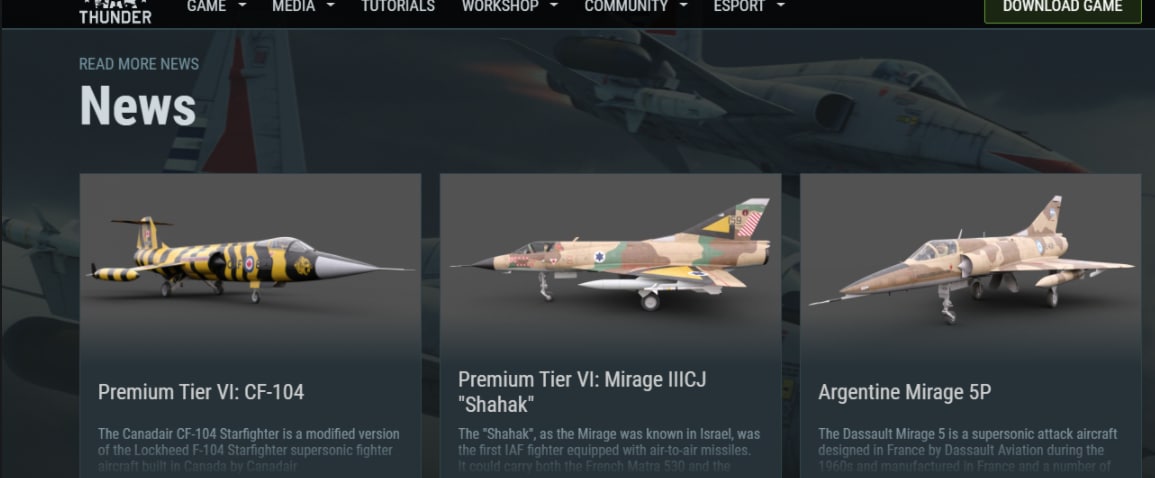
Task: Open the ESPORT menu
Action: click(x=740, y=7)
